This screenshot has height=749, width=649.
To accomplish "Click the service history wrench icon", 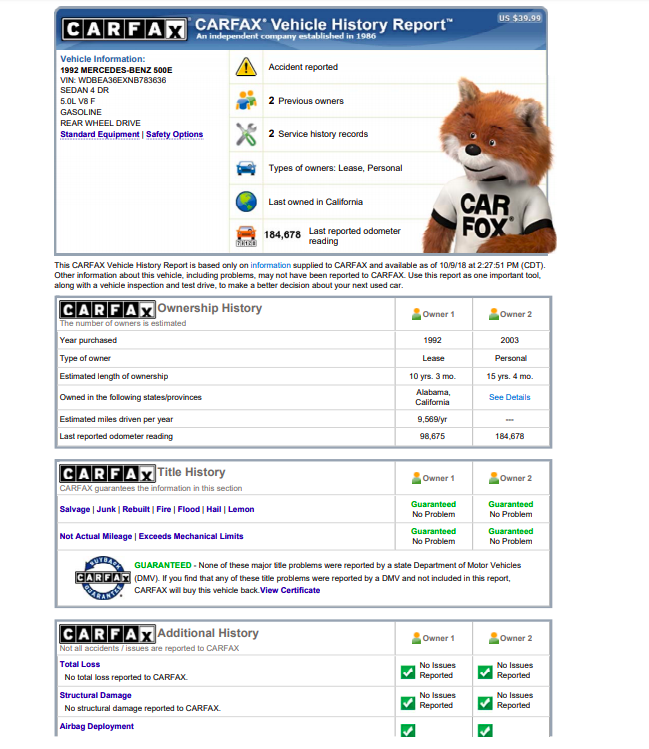I will tap(246, 134).
